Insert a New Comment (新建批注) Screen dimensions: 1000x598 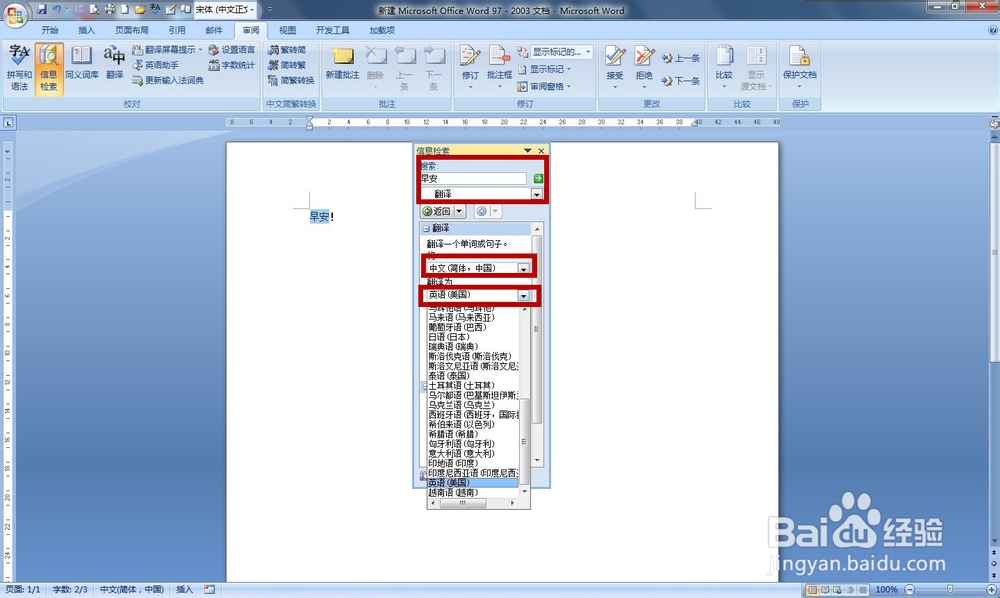[342, 62]
